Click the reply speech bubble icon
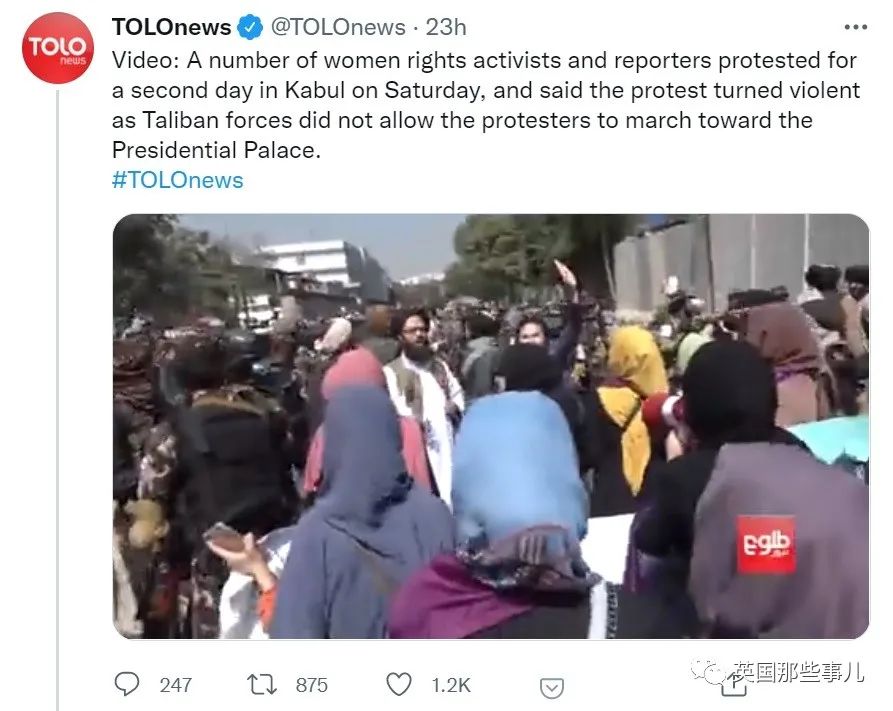 pos(126,684)
